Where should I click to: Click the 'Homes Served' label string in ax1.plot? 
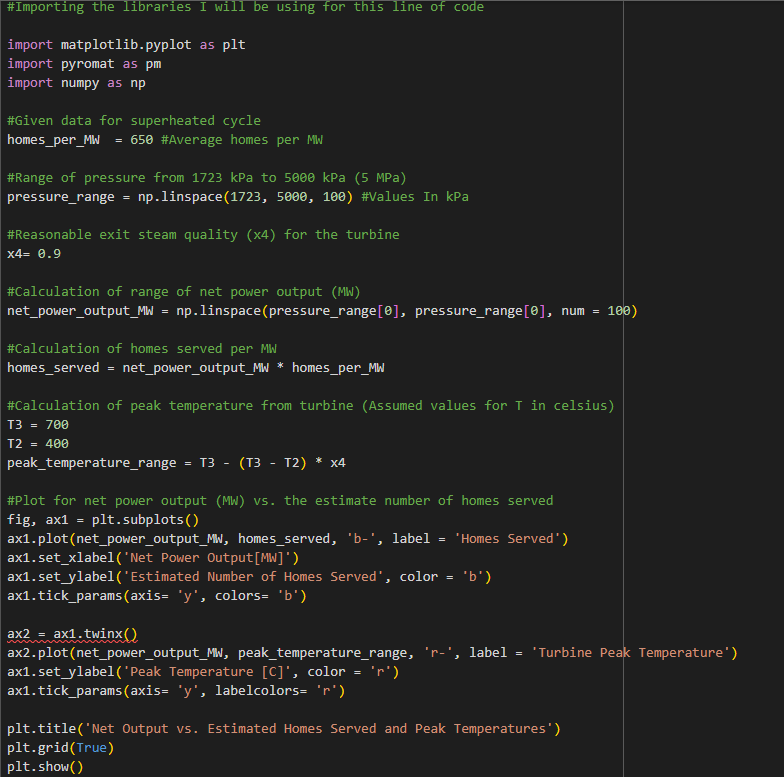coord(507,539)
